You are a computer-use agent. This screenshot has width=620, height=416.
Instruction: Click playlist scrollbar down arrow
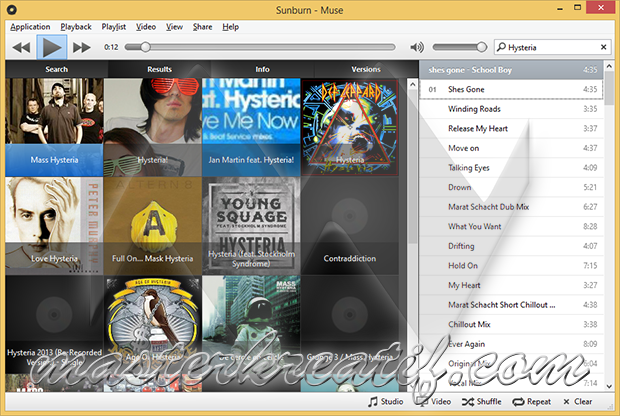[609, 386]
